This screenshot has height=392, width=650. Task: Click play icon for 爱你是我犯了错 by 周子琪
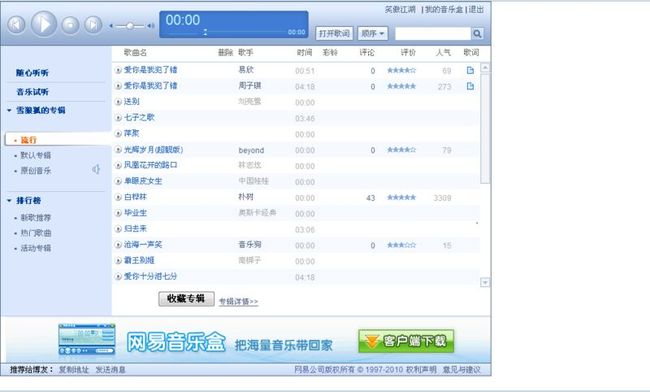(118, 86)
